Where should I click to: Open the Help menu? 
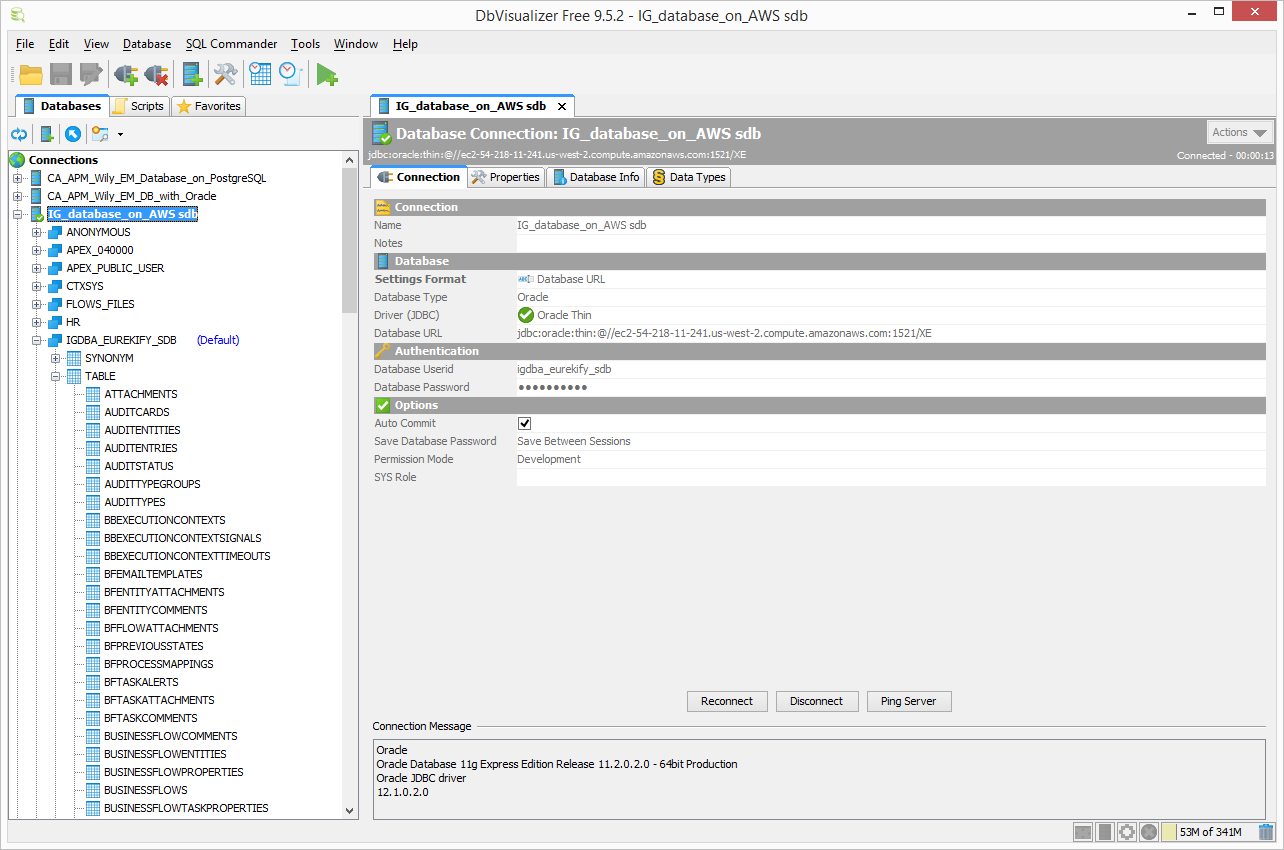click(405, 44)
